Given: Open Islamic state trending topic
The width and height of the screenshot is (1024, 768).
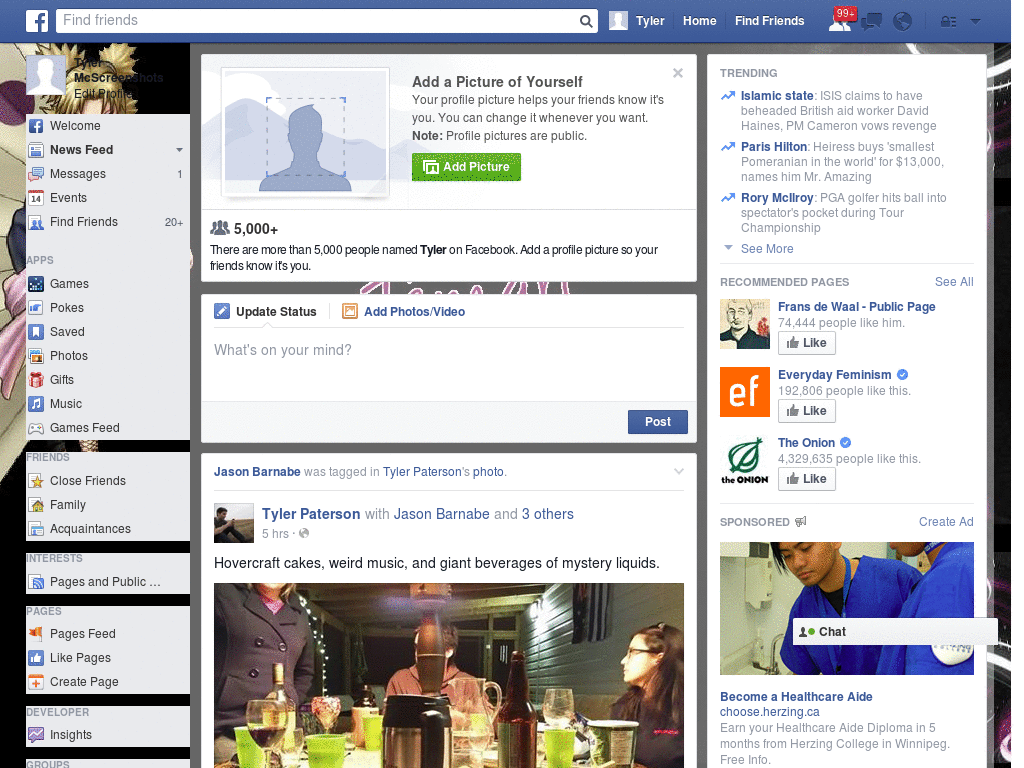Looking at the screenshot, I should click(x=777, y=96).
